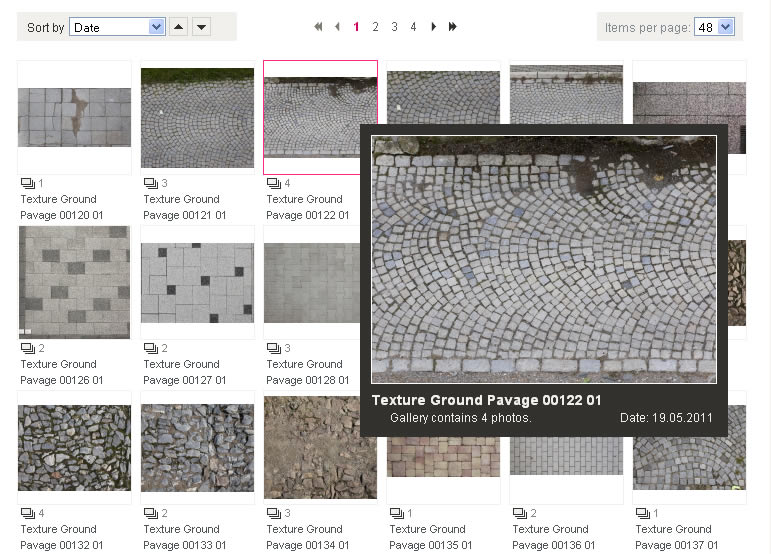Click title Texture Ground Pavage 00132 01
The image size is (771, 554).
tap(61, 537)
